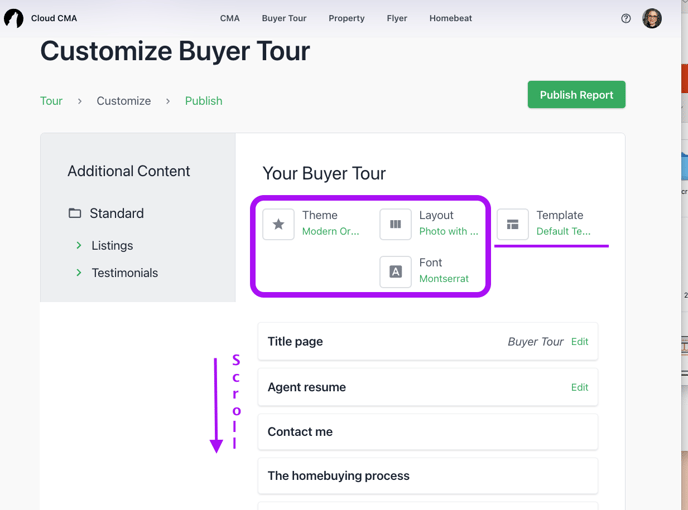
Task: Select the Standard folder icon
Action: pyautogui.click(x=75, y=213)
